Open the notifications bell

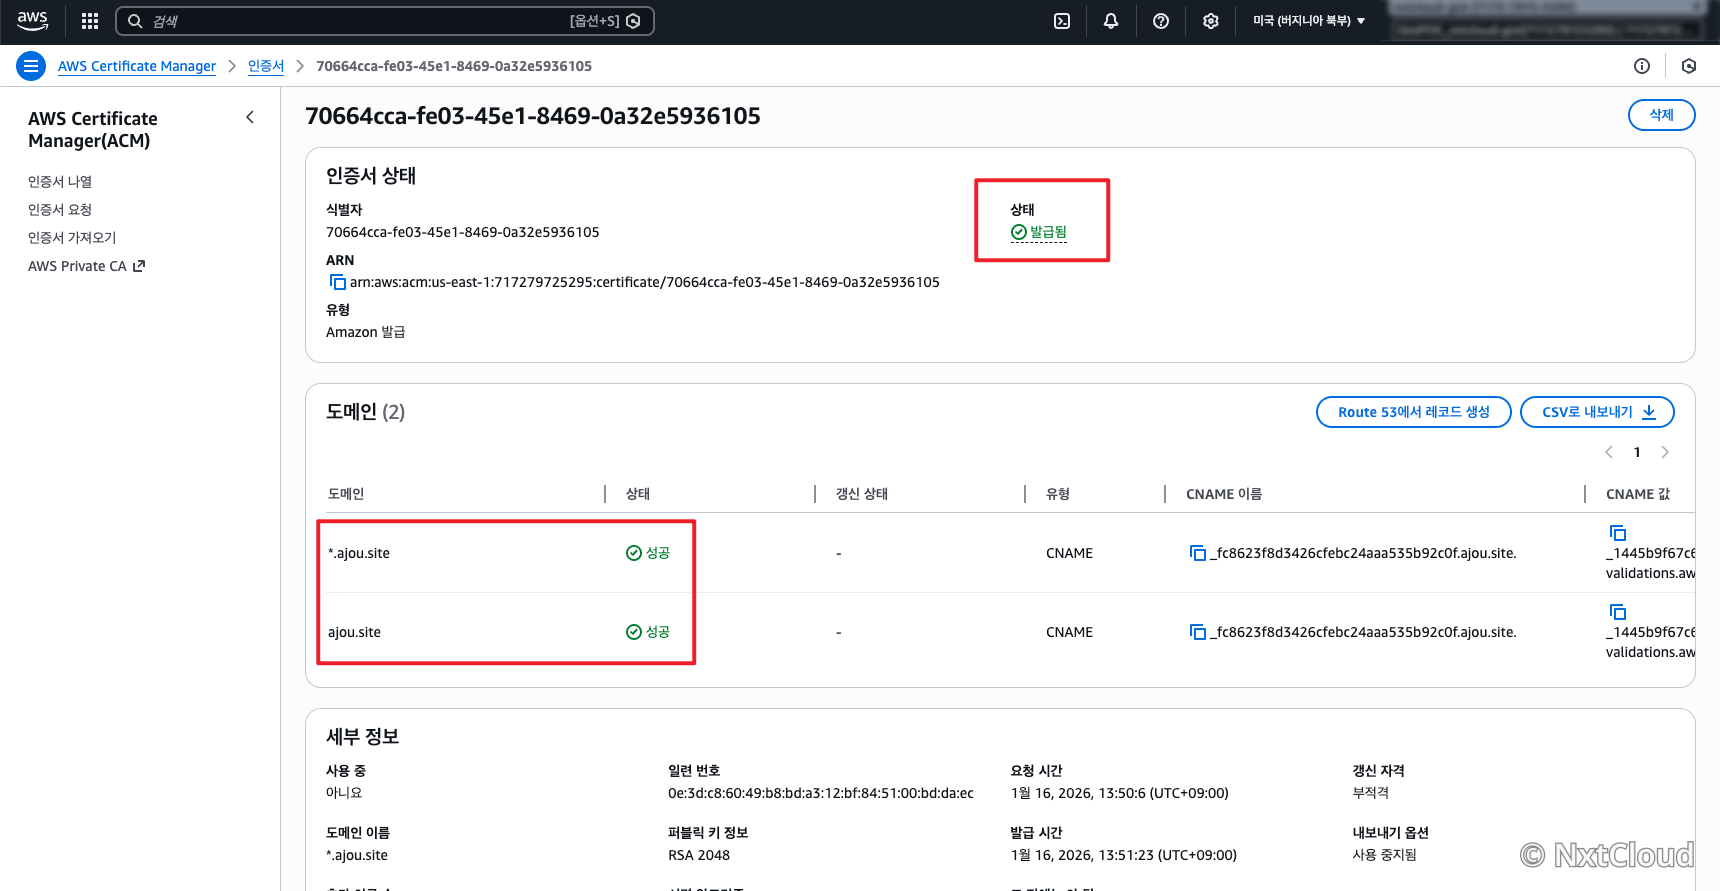1111,21
